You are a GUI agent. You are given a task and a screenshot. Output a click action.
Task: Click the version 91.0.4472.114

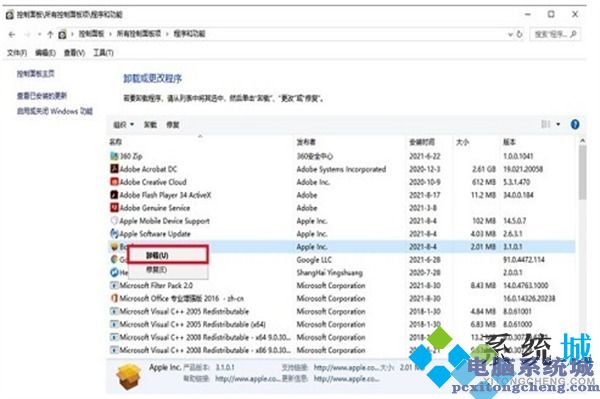(x=523, y=259)
